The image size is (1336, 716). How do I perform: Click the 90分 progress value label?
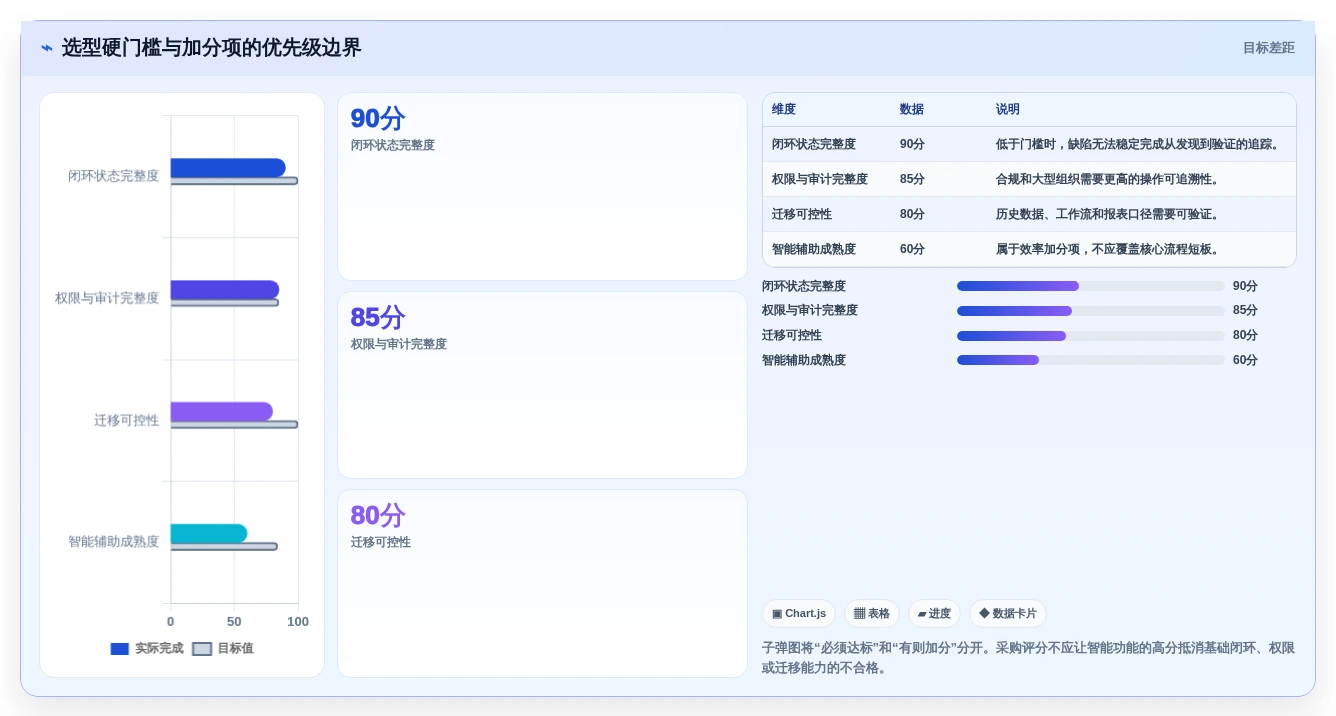(x=1245, y=286)
